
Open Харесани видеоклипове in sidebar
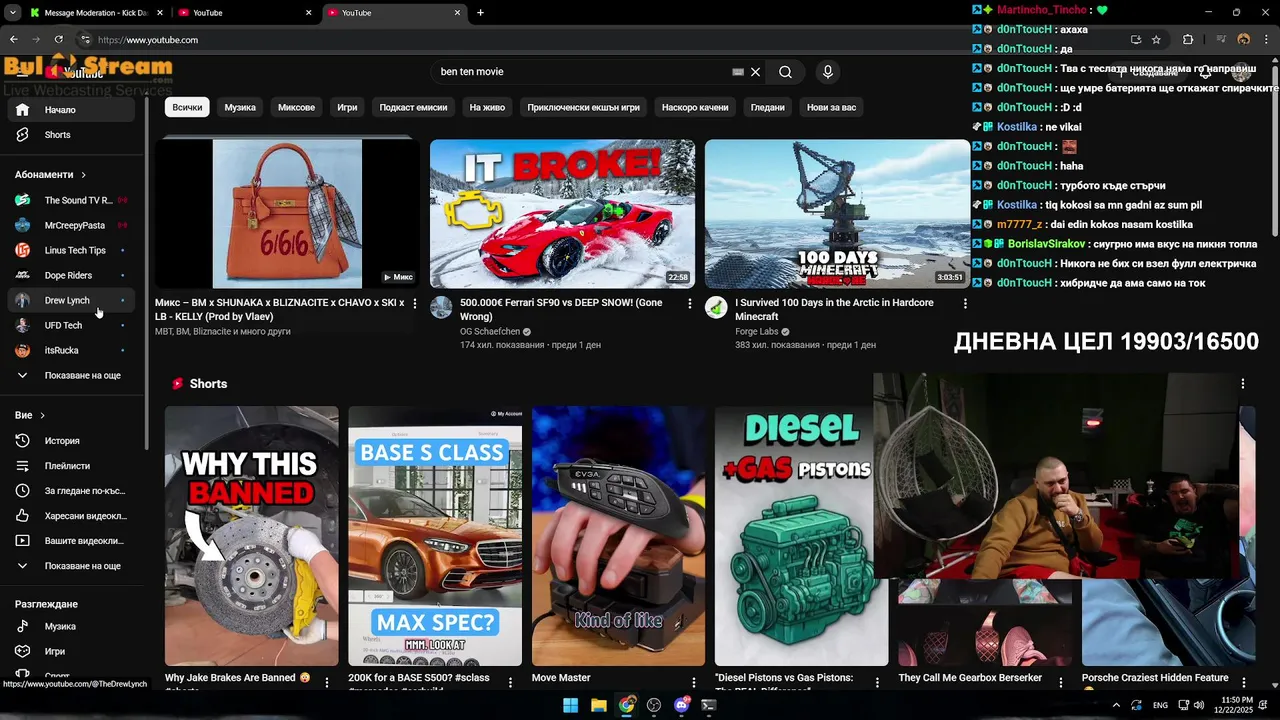pos(71,516)
